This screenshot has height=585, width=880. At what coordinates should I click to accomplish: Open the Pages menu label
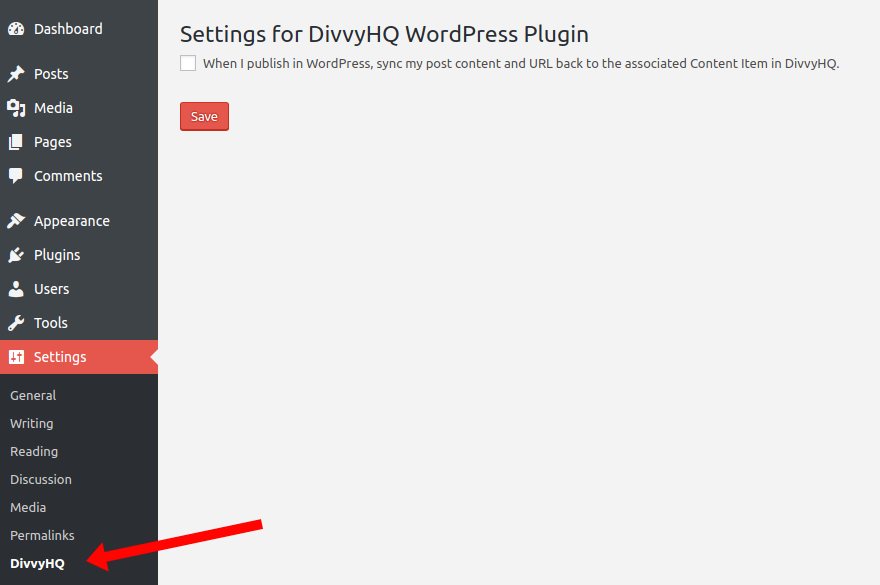click(x=53, y=142)
